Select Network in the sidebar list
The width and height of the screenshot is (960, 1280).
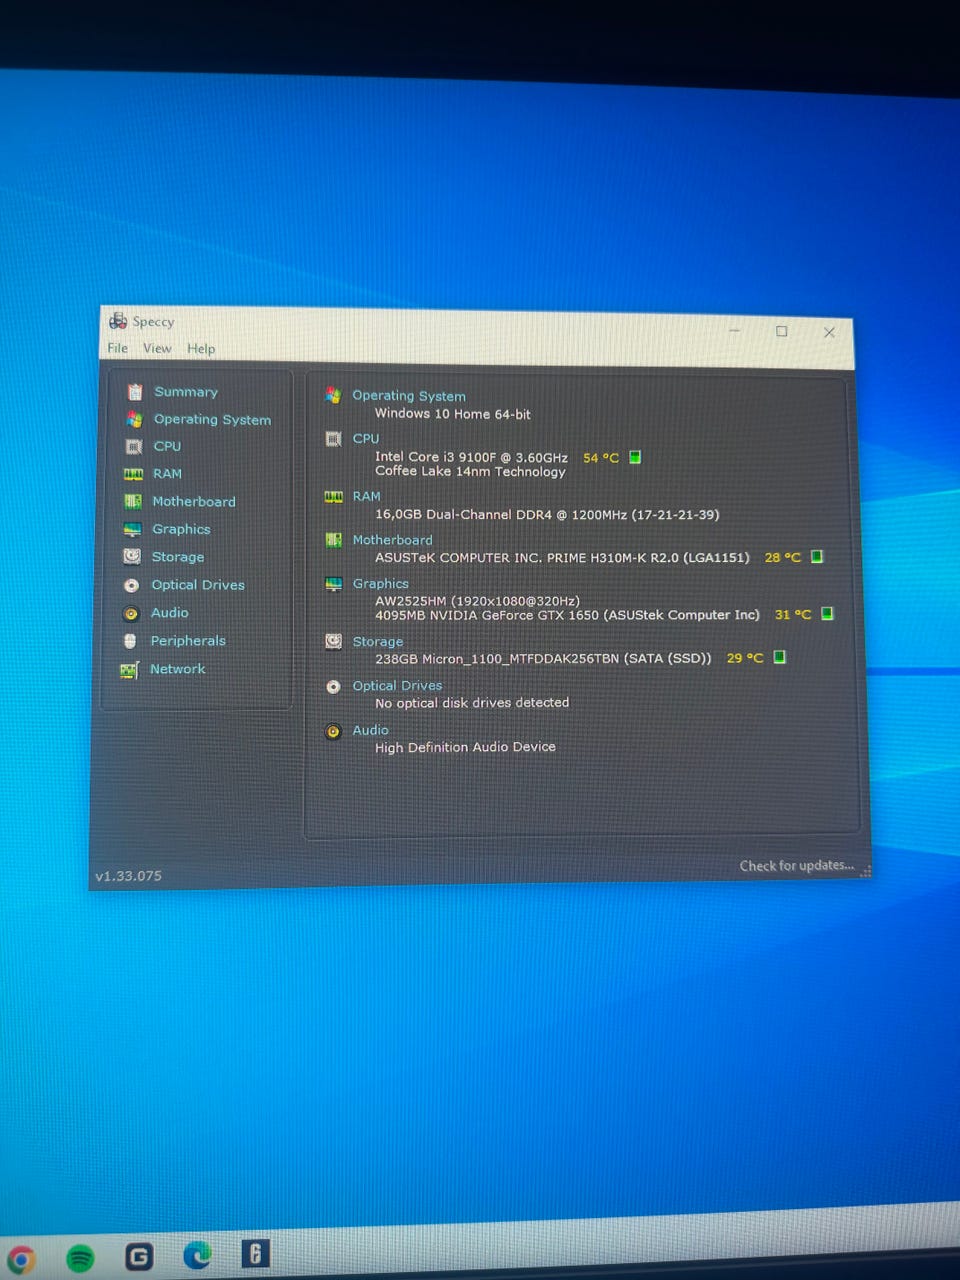[x=177, y=669]
